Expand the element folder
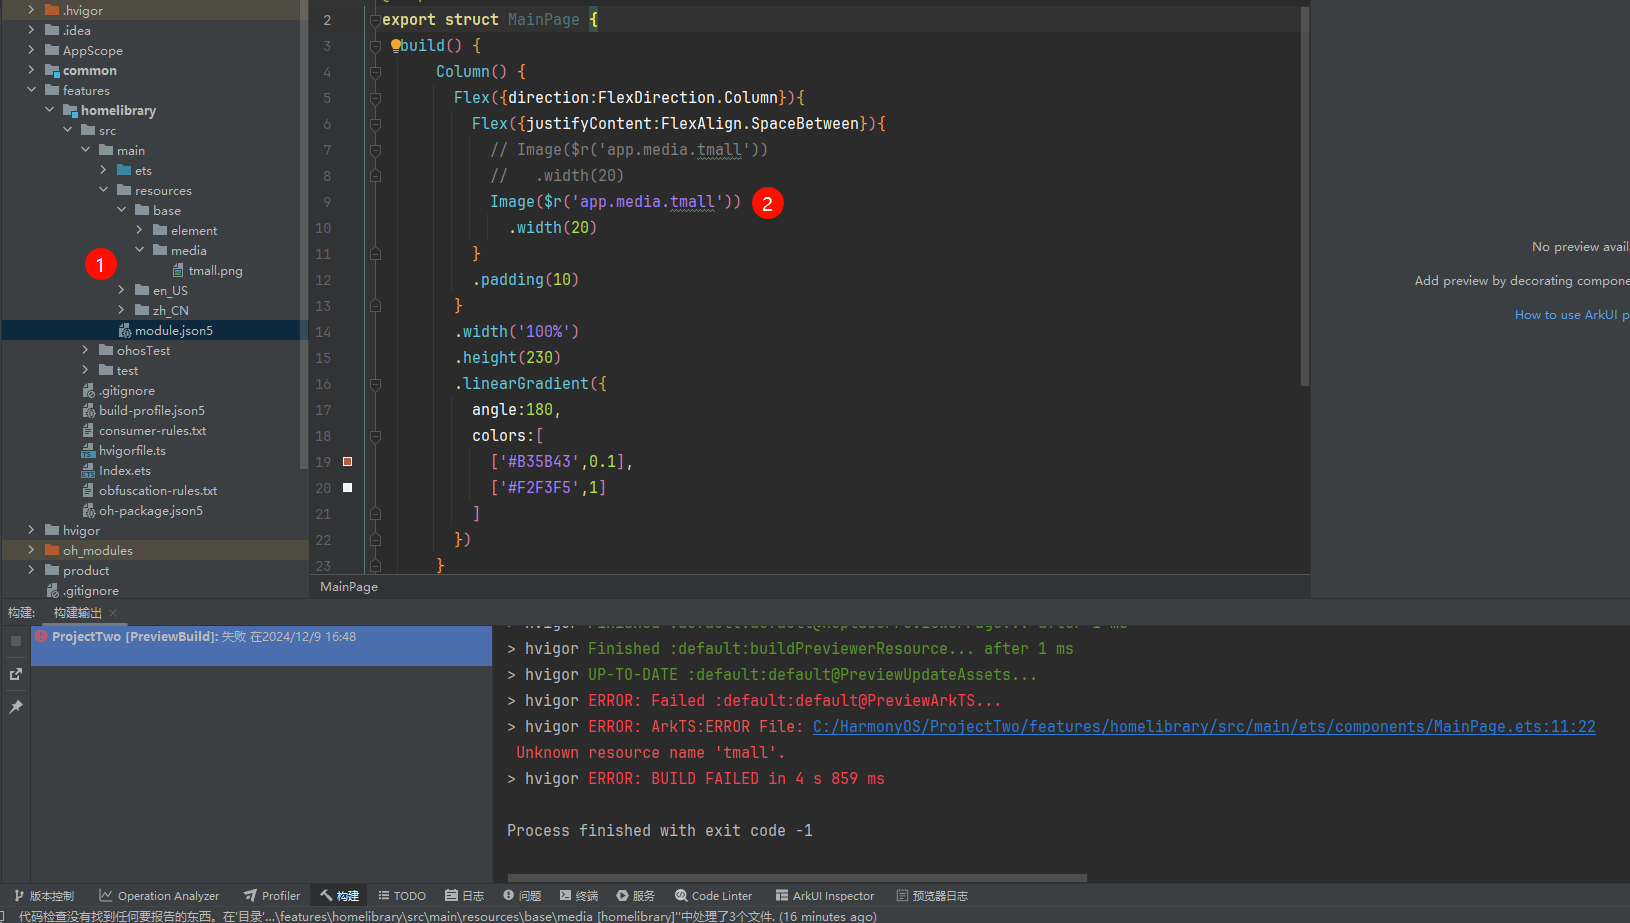Viewport: 1630px width, 923px height. [139, 230]
